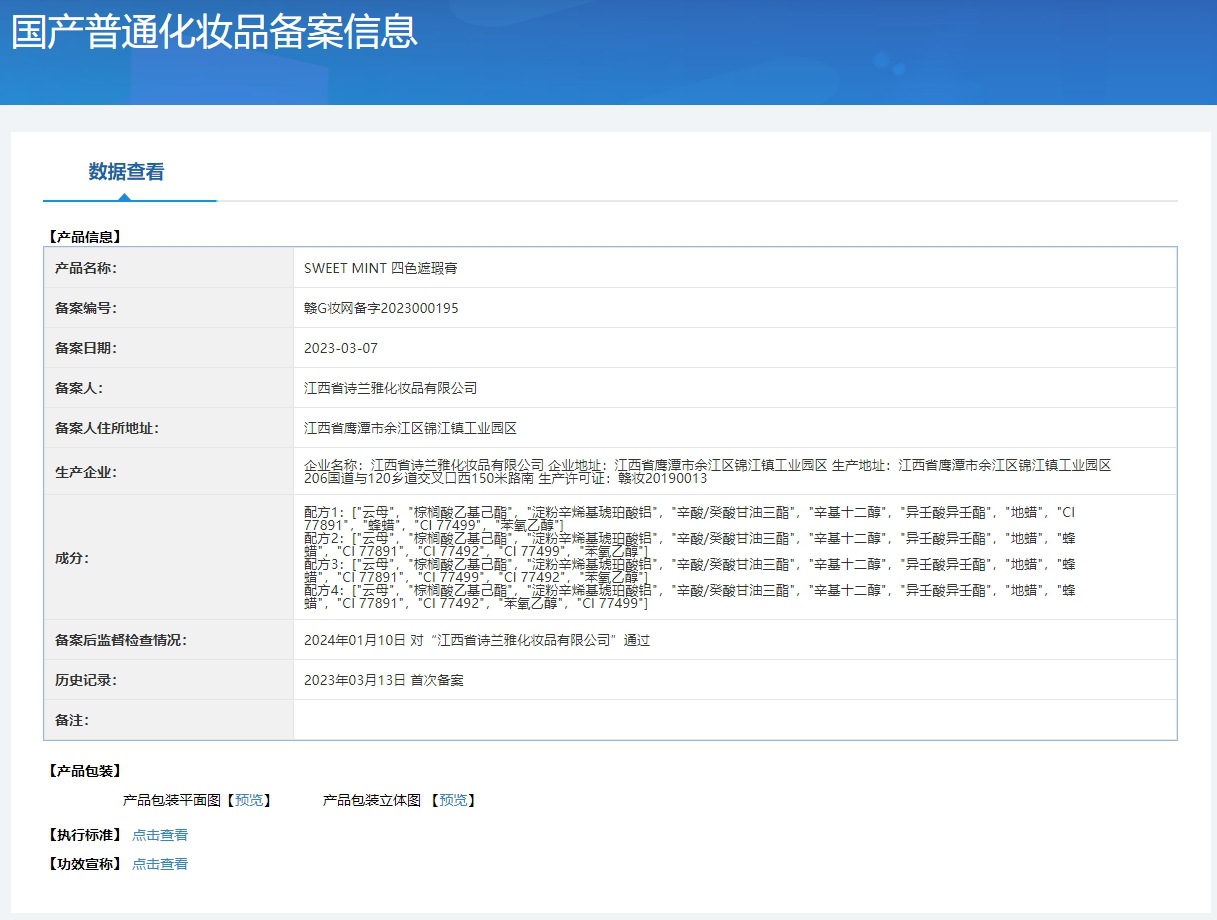The image size is (1217, 920).
Task: Click 【功效宣称】 heading text
Action: click(84, 864)
